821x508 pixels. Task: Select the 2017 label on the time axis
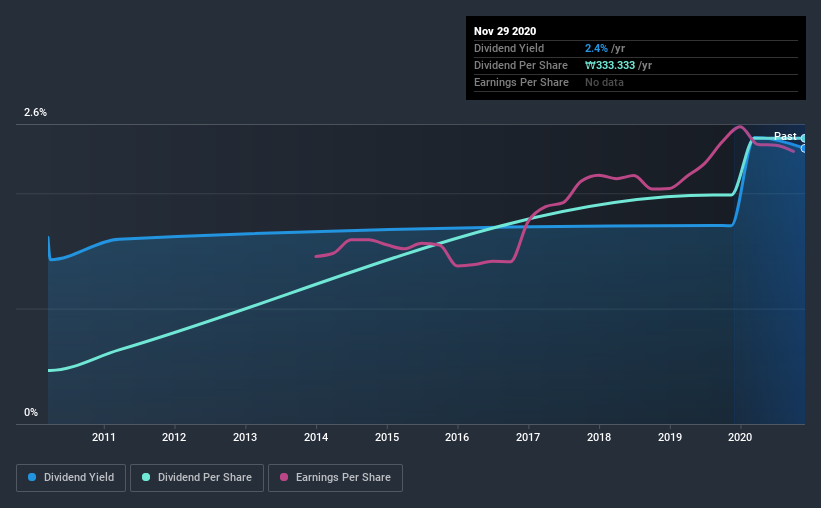[x=528, y=437]
